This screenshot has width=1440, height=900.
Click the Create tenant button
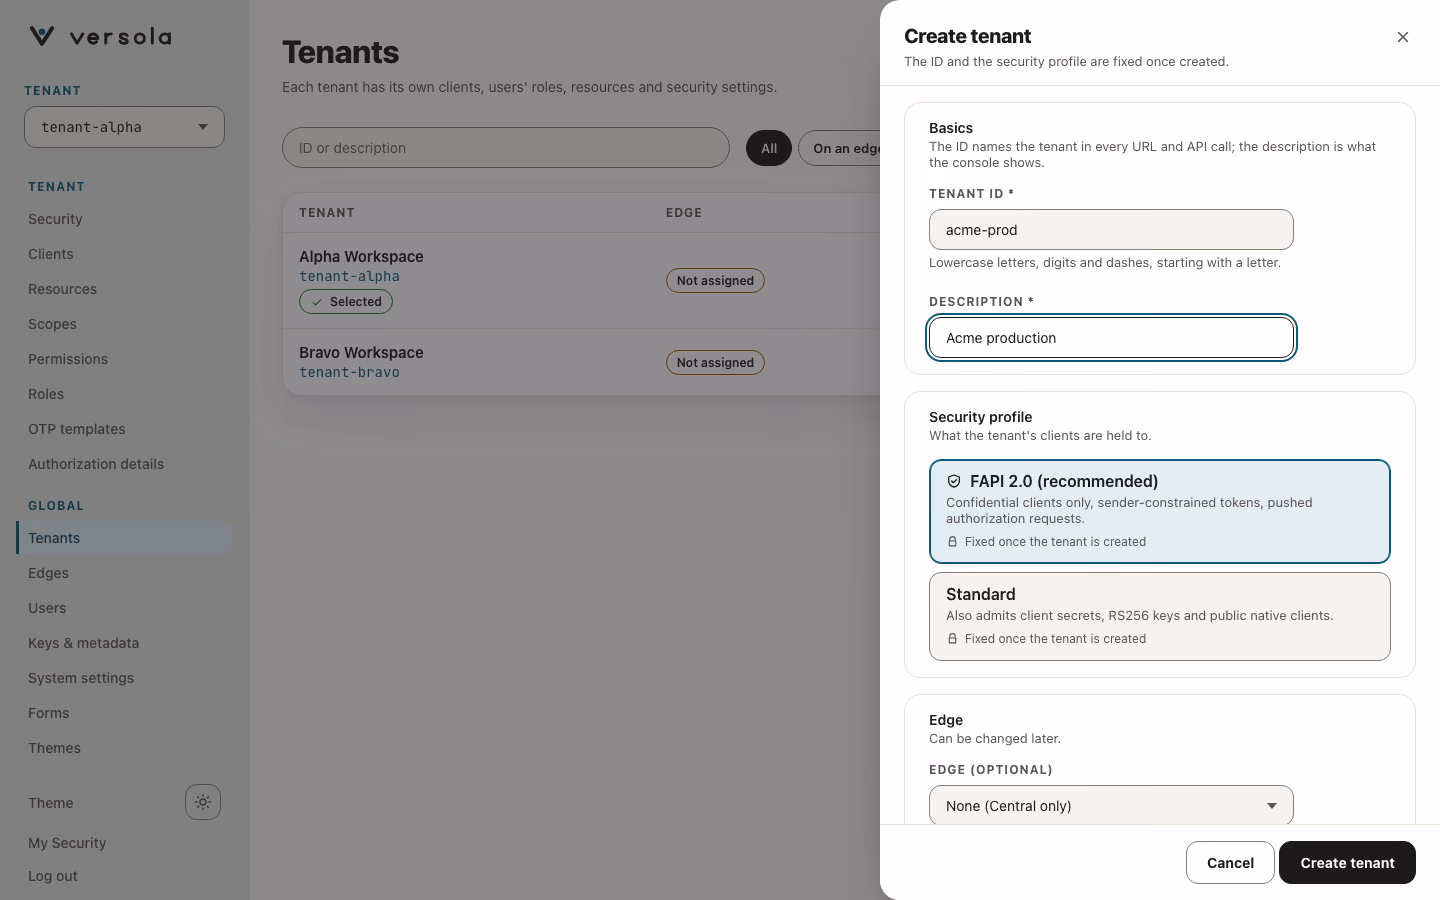1347,863
